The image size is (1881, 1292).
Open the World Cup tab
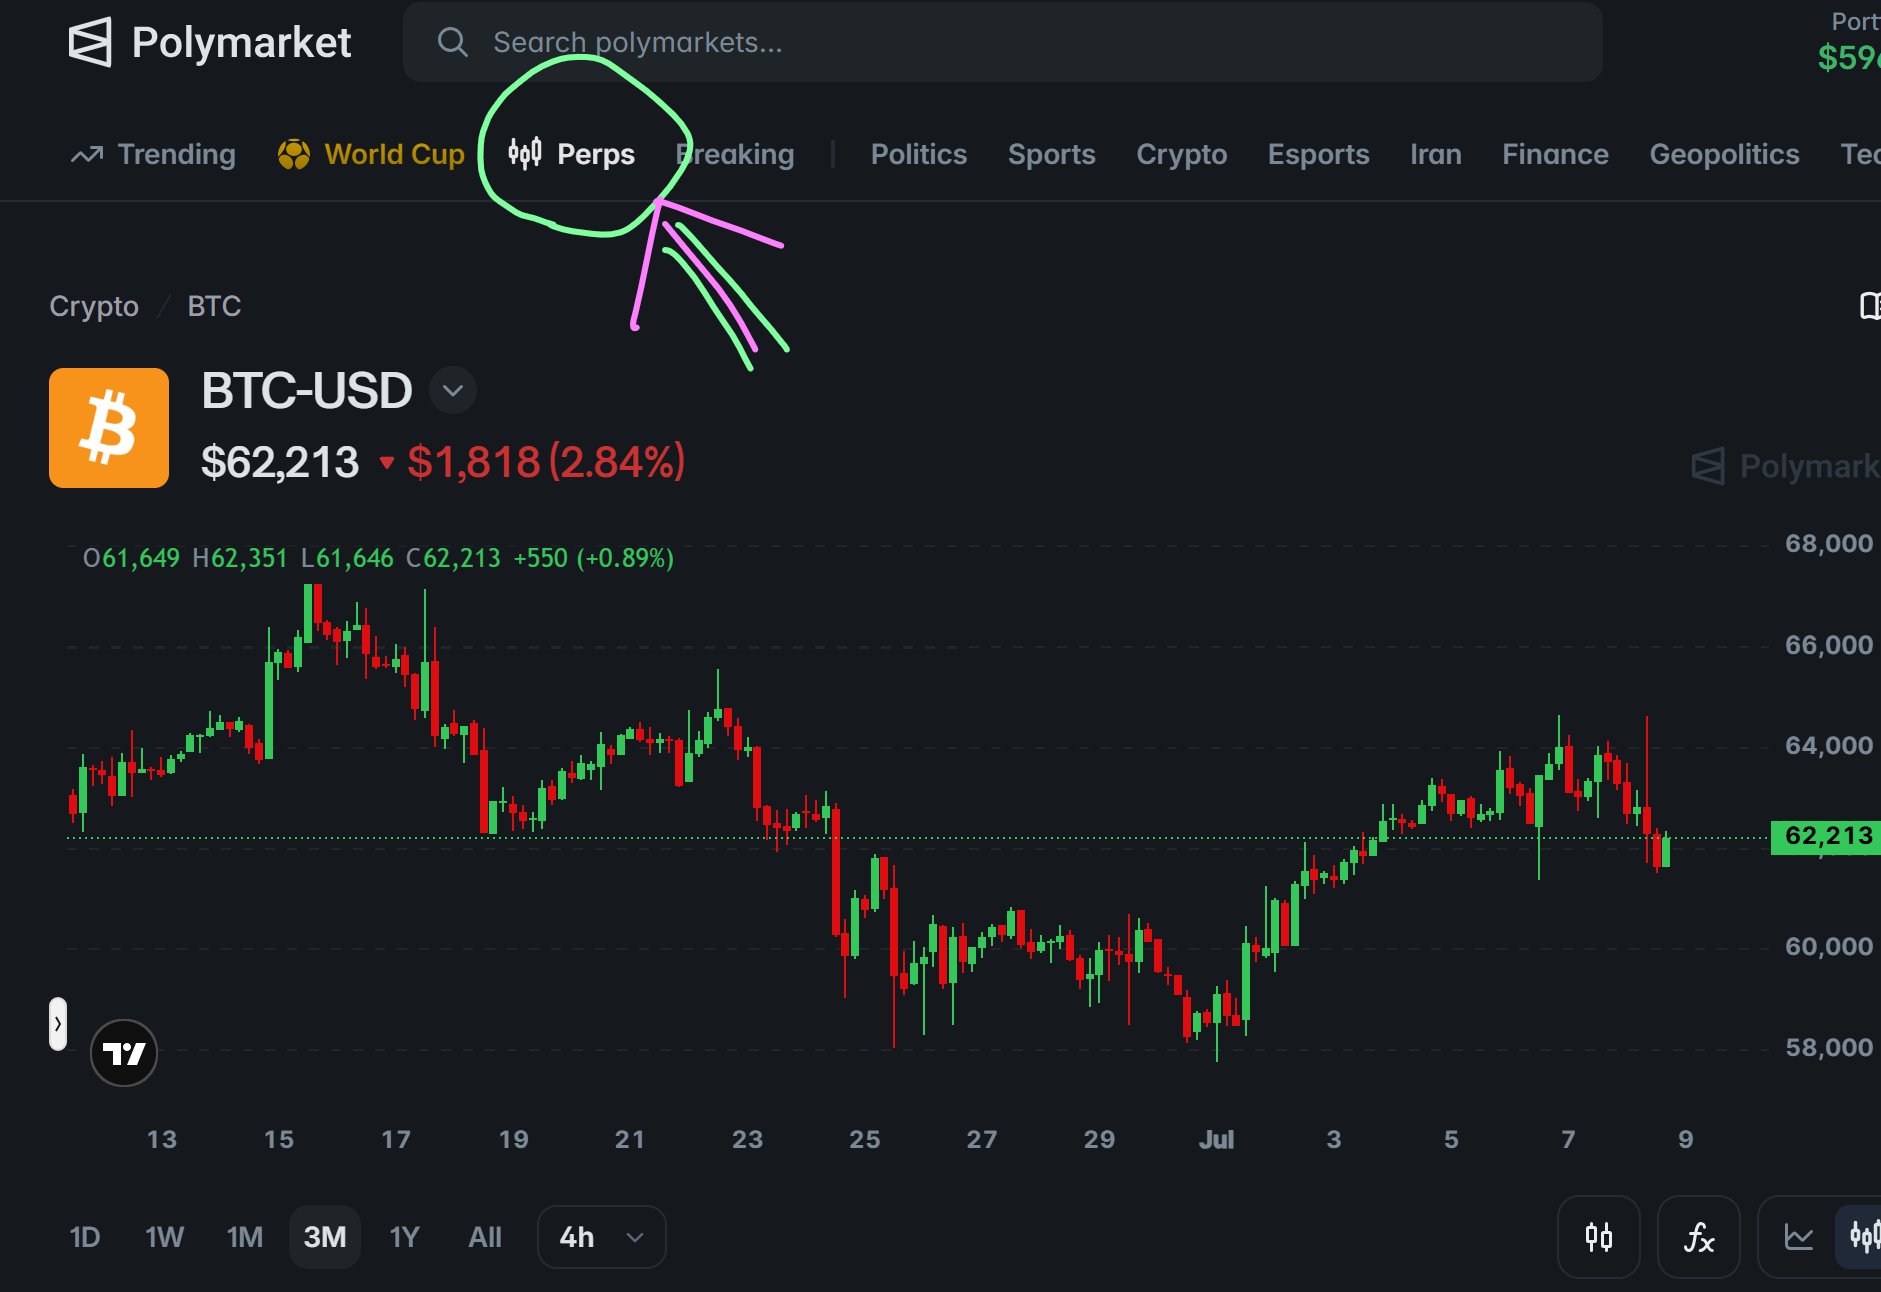coord(371,154)
